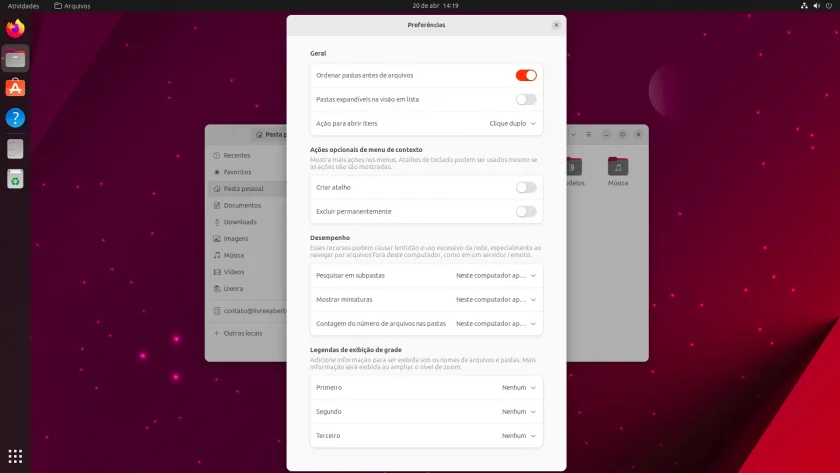The image size is (840, 473).
Task: Open 'Música' in Files sidebar
Action: (x=246, y=256)
